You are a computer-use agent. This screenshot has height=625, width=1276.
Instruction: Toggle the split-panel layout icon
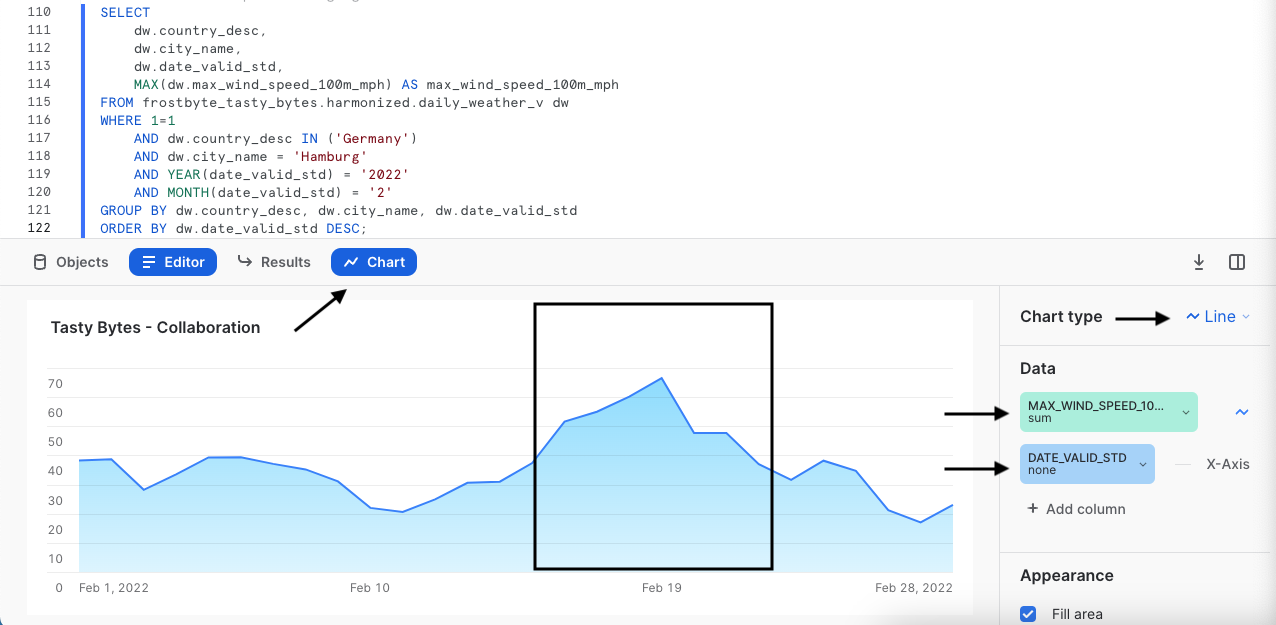pos(1237,261)
